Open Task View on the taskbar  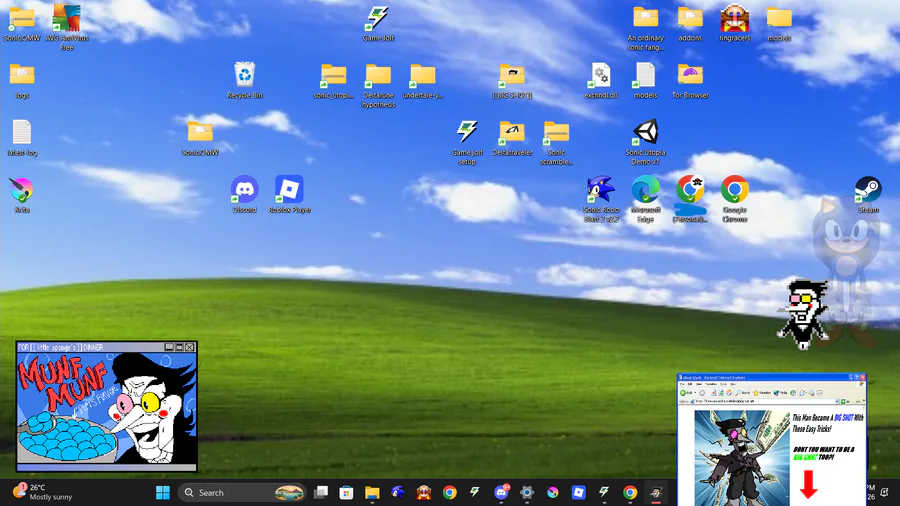(321, 492)
